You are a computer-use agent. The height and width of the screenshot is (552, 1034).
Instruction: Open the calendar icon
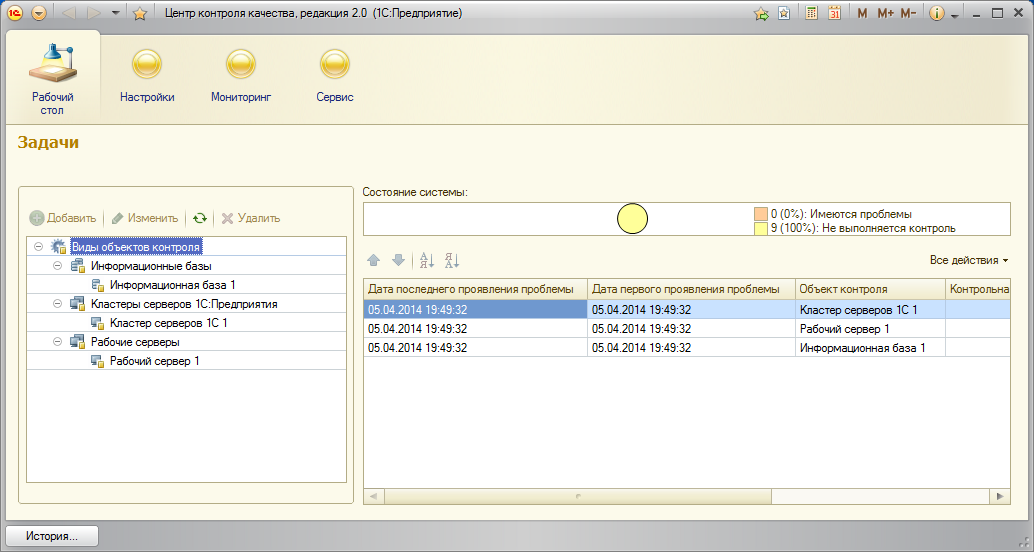tap(833, 14)
